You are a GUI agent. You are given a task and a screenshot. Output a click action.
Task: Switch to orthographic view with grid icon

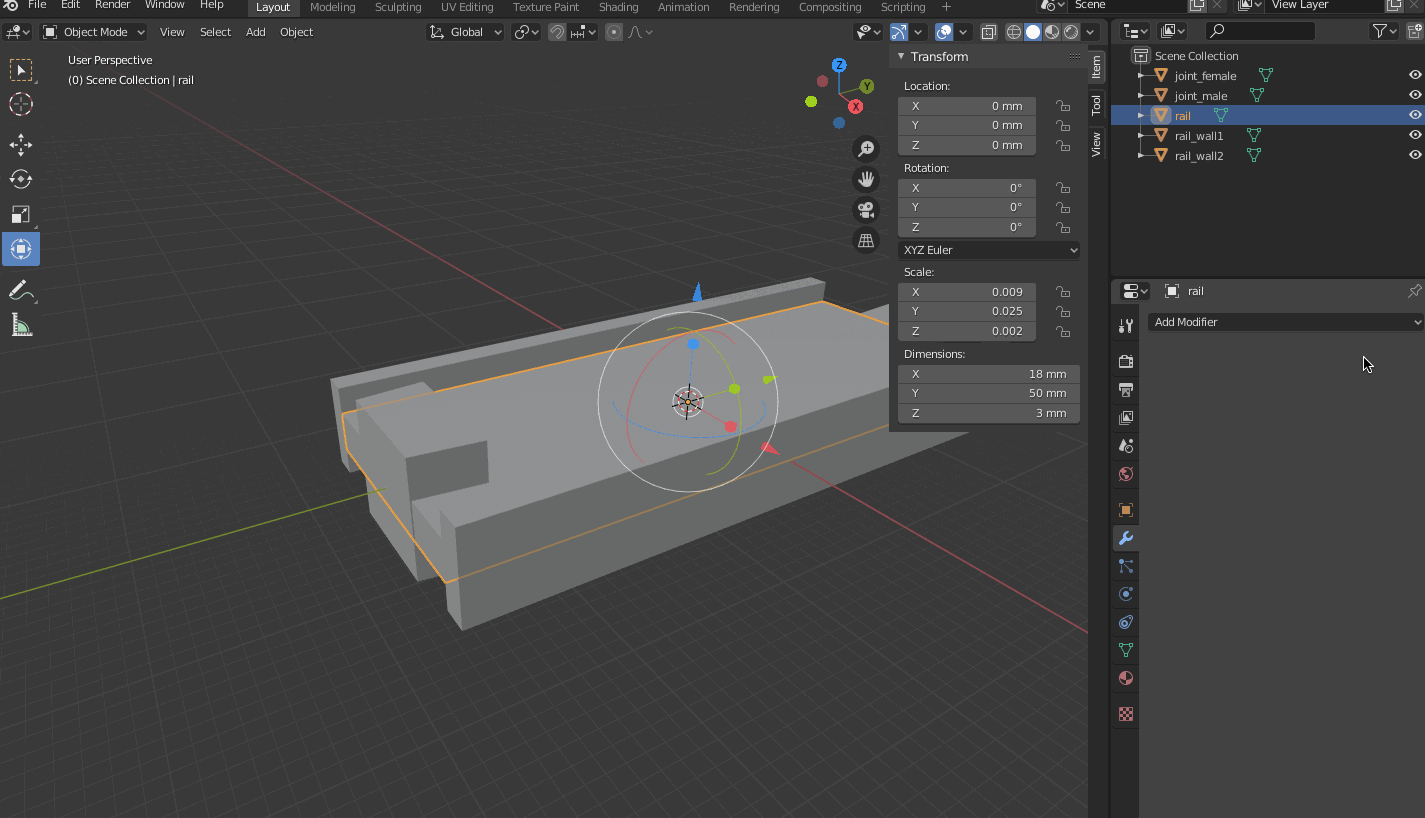865,240
